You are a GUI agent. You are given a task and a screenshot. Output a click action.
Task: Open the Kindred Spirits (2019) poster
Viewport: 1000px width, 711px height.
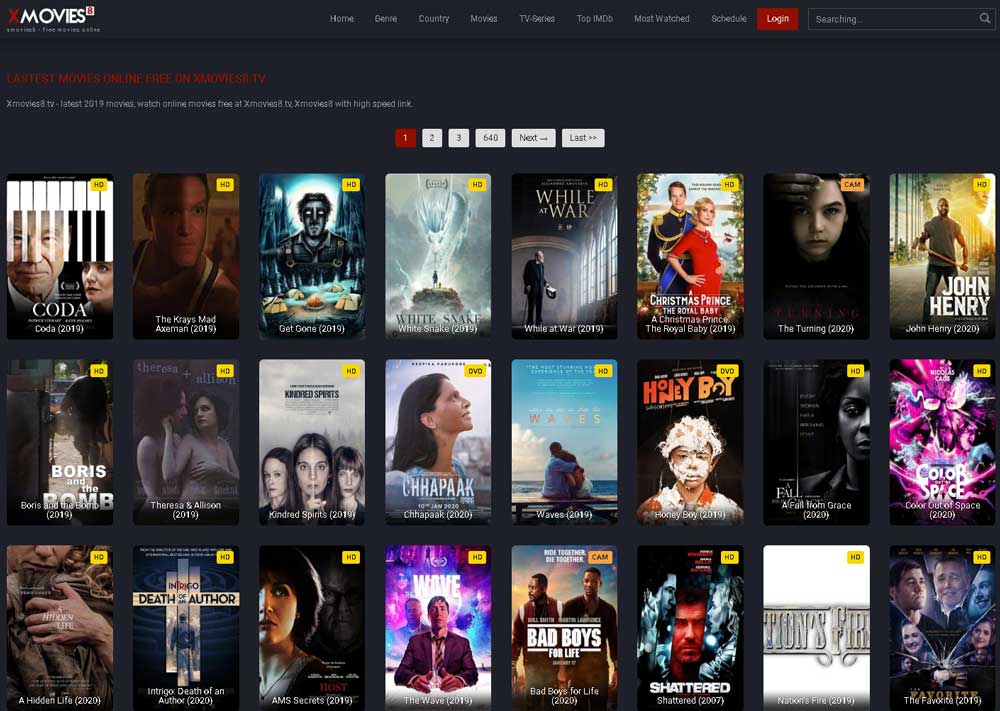click(312, 442)
